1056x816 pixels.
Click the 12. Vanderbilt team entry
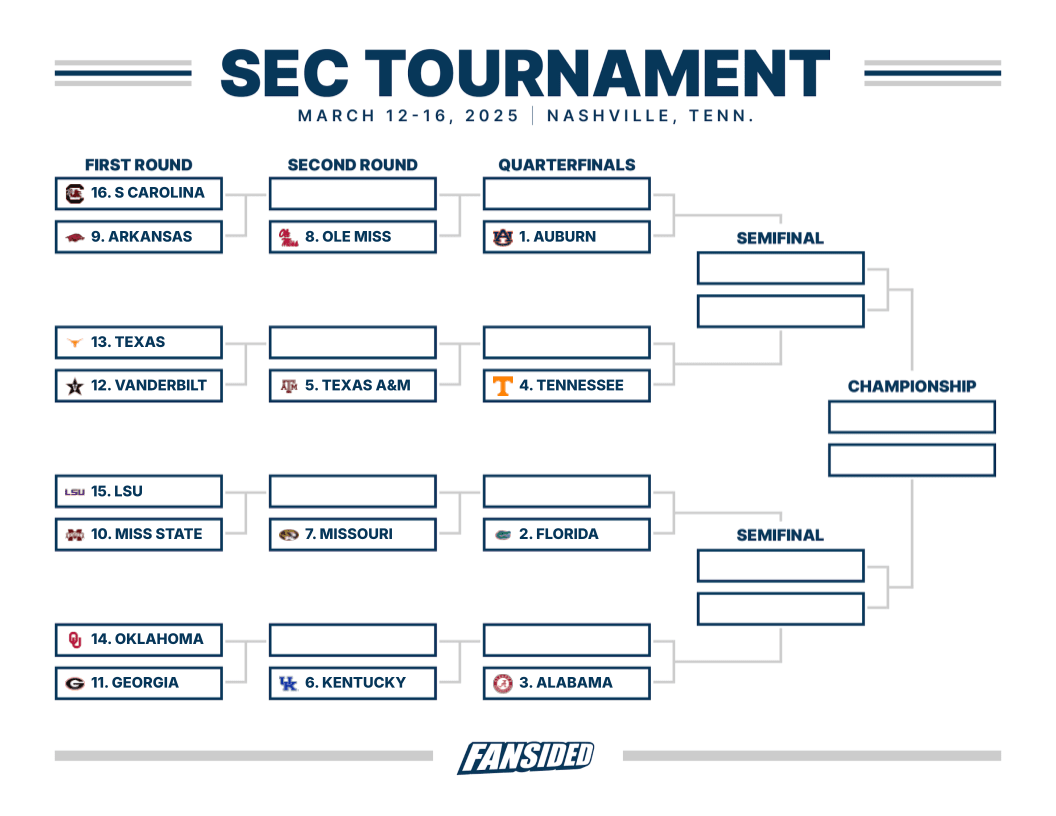pos(138,385)
